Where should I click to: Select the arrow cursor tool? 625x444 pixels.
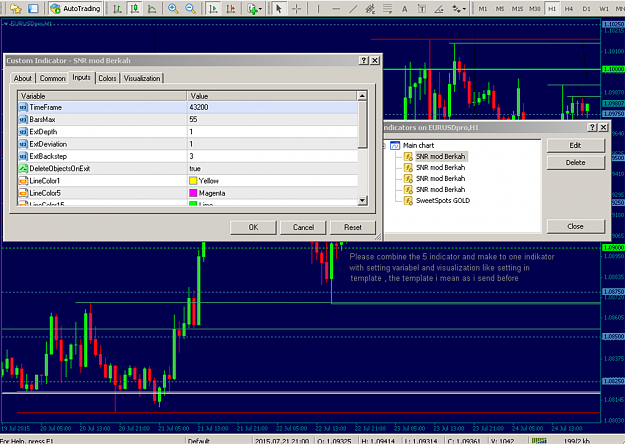279,8
